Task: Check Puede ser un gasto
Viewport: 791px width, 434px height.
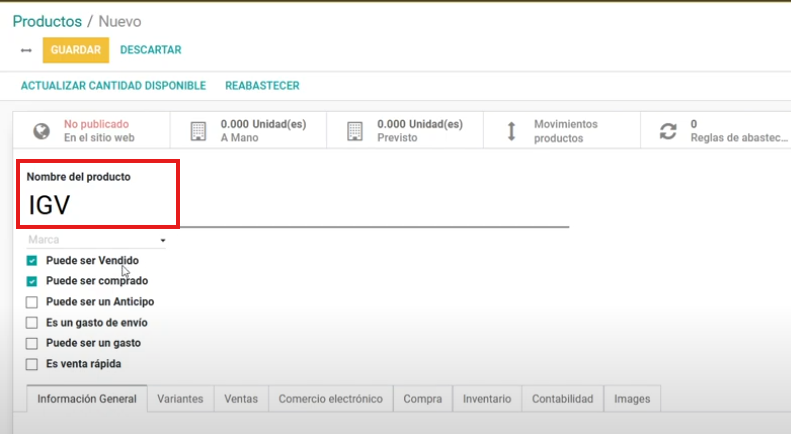Action: click(32, 343)
